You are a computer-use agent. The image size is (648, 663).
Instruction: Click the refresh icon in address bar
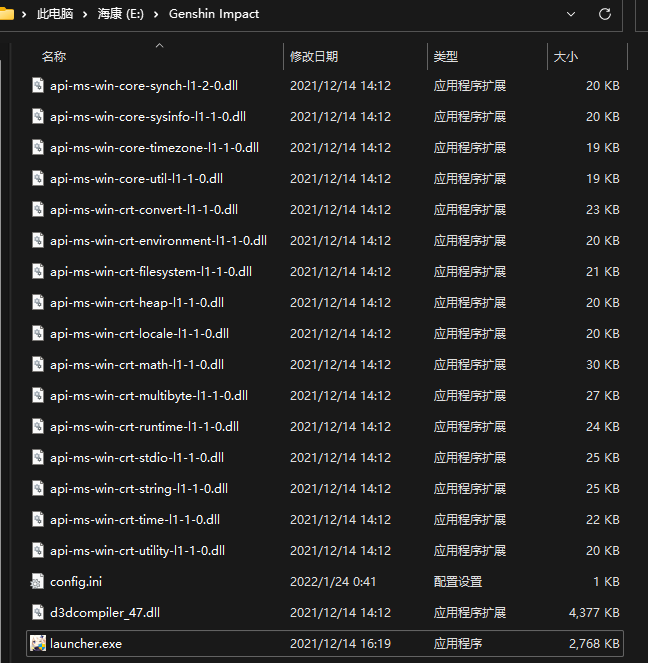click(605, 14)
